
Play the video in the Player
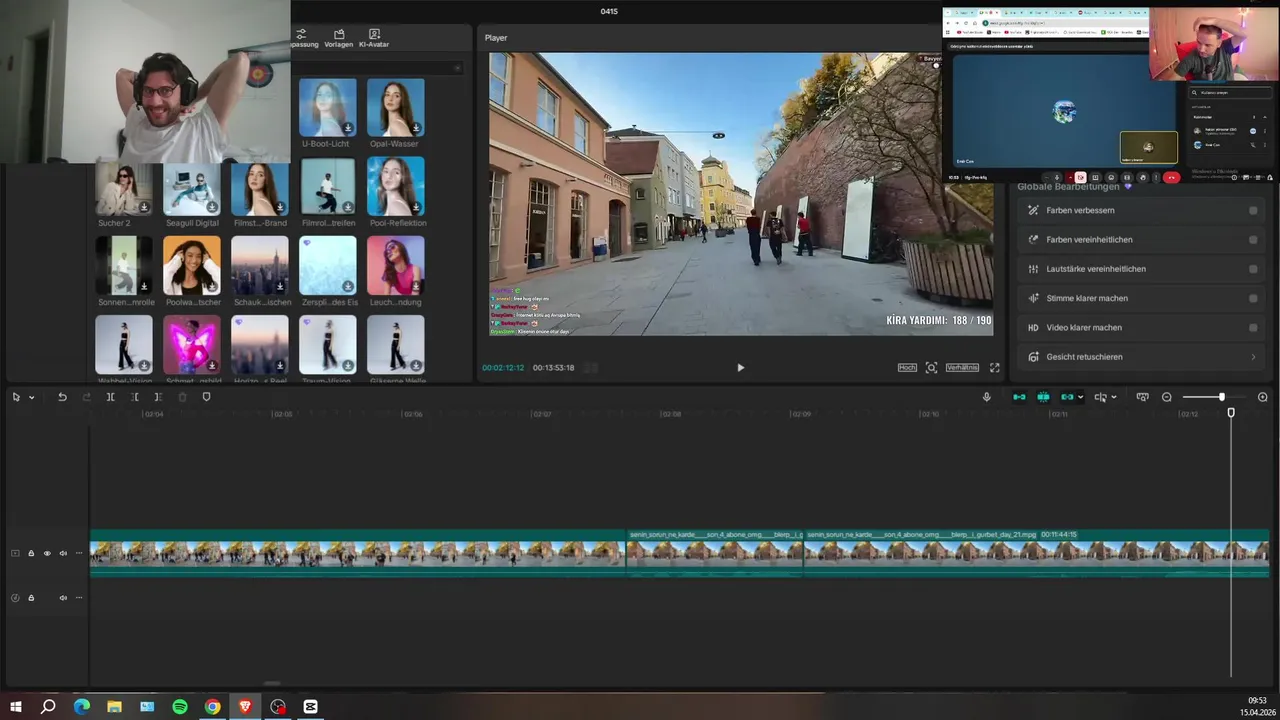[x=740, y=368]
